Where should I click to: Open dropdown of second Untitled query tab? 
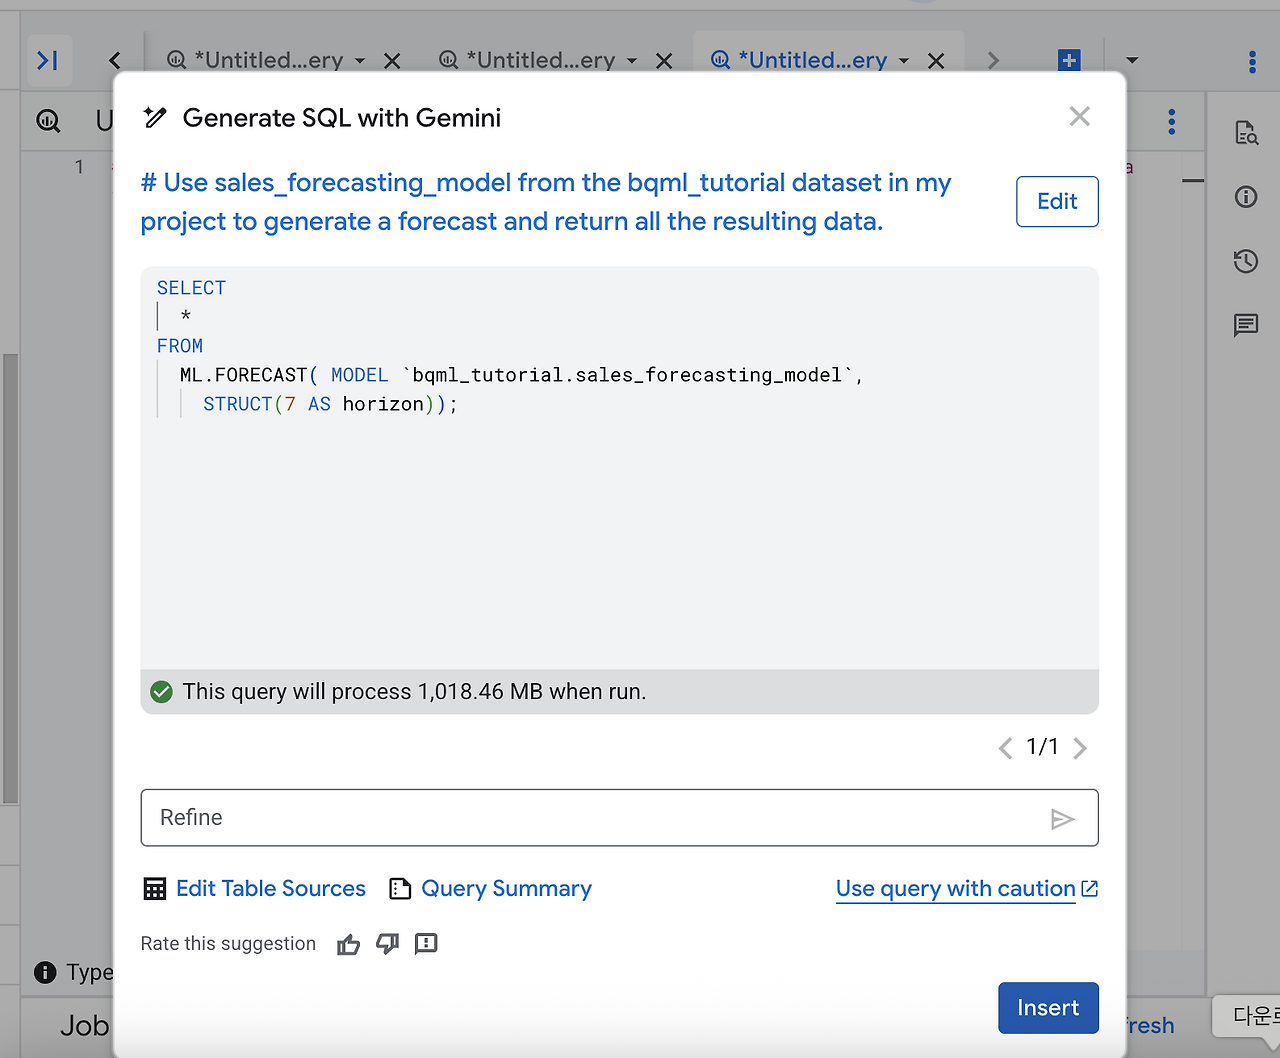click(632, 61)
